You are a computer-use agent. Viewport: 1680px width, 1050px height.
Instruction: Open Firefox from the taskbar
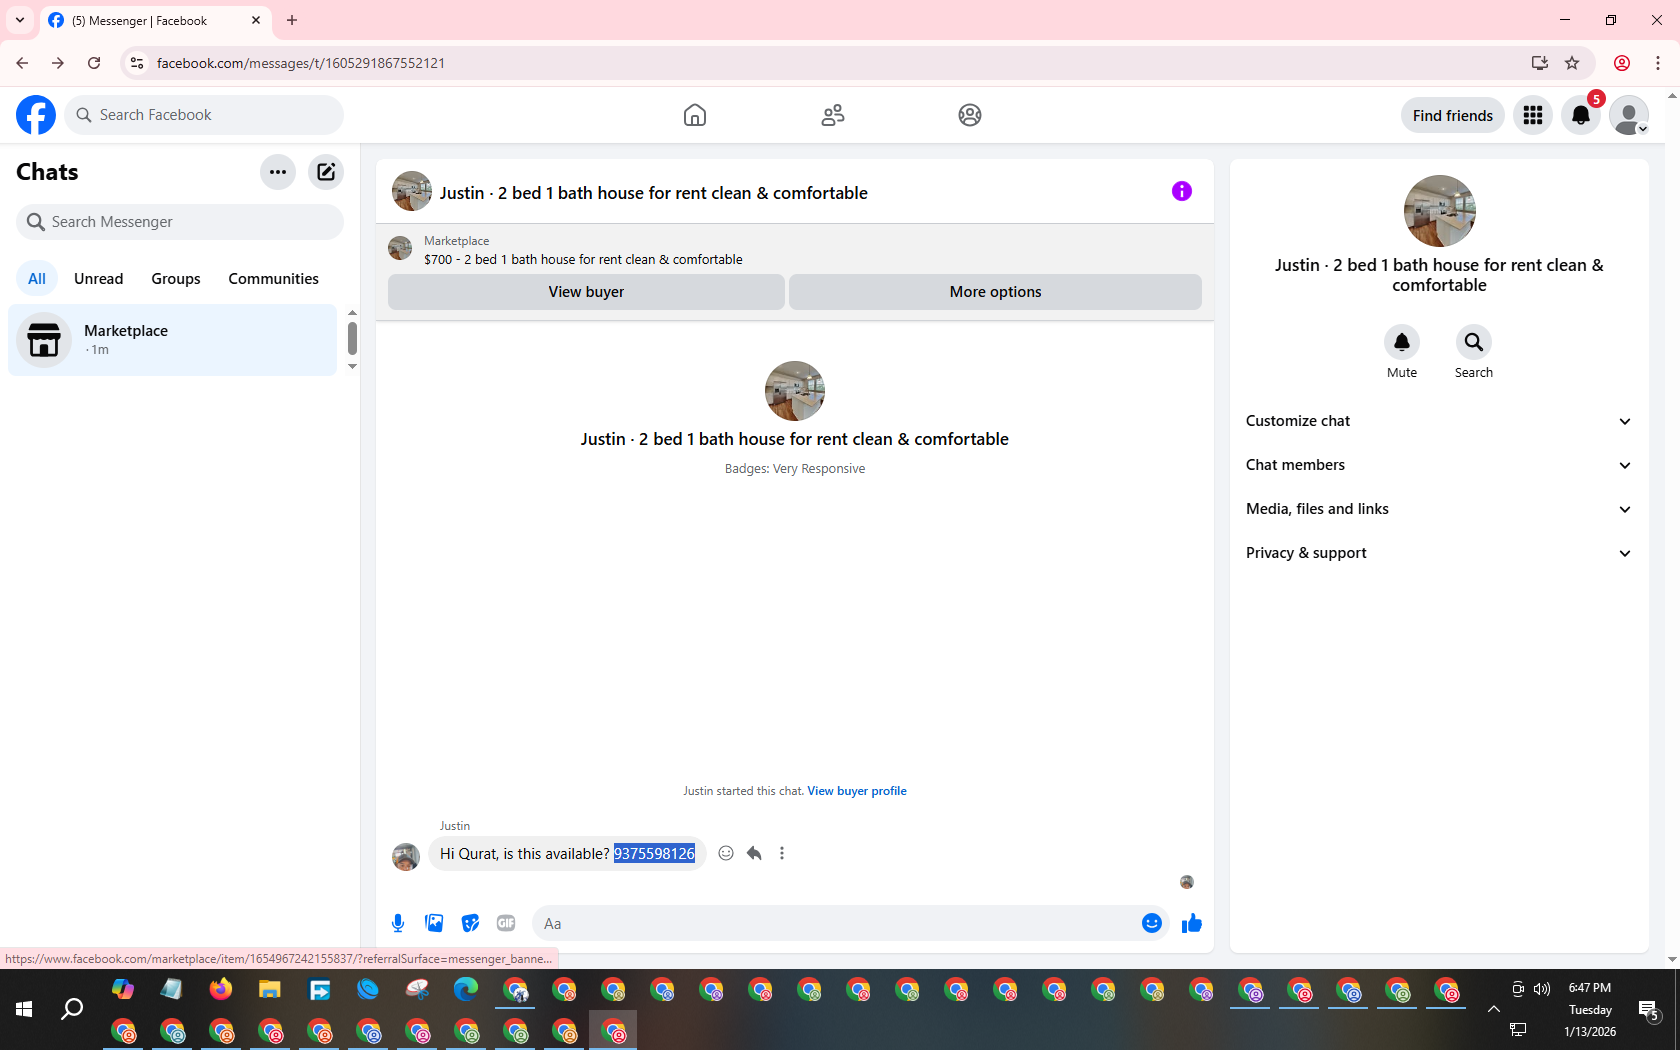click(221, 989)
